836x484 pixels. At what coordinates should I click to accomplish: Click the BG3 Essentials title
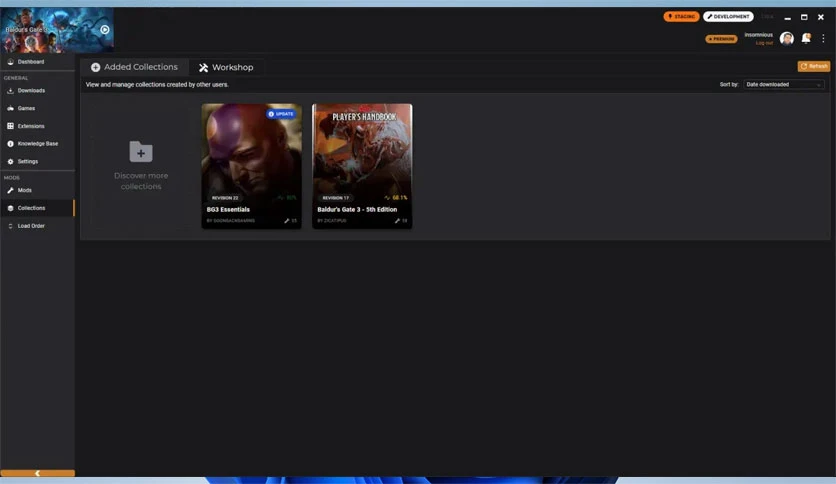click(228, 209)
